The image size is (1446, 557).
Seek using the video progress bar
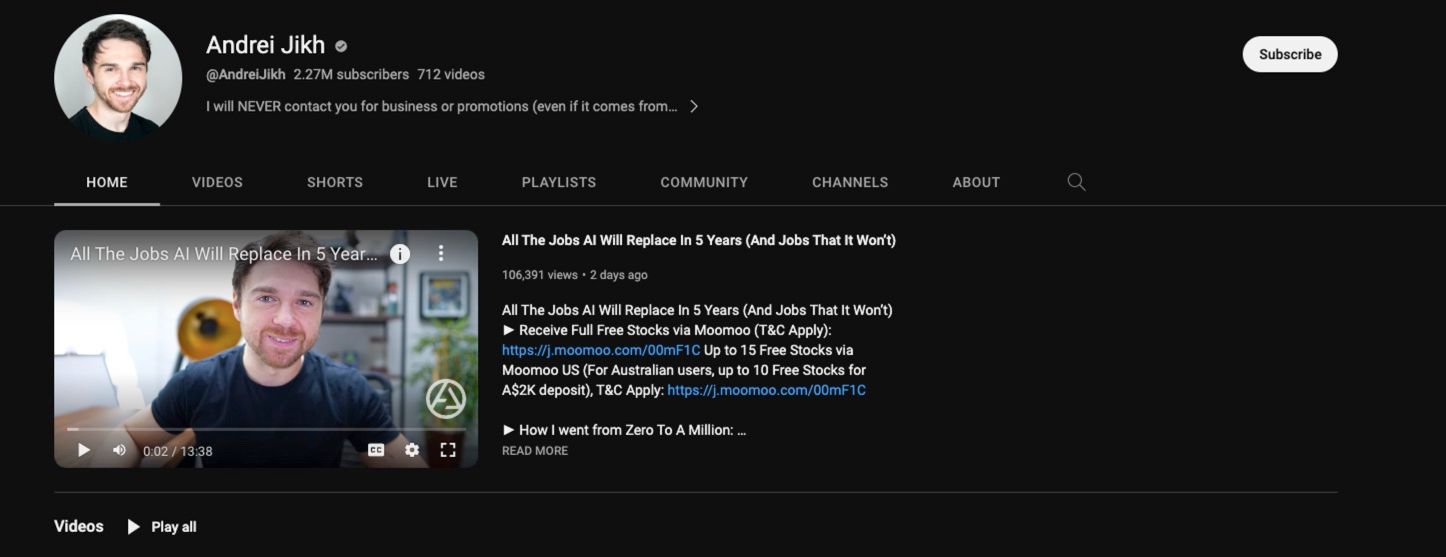pyautogui.click(x=265, y=429)
